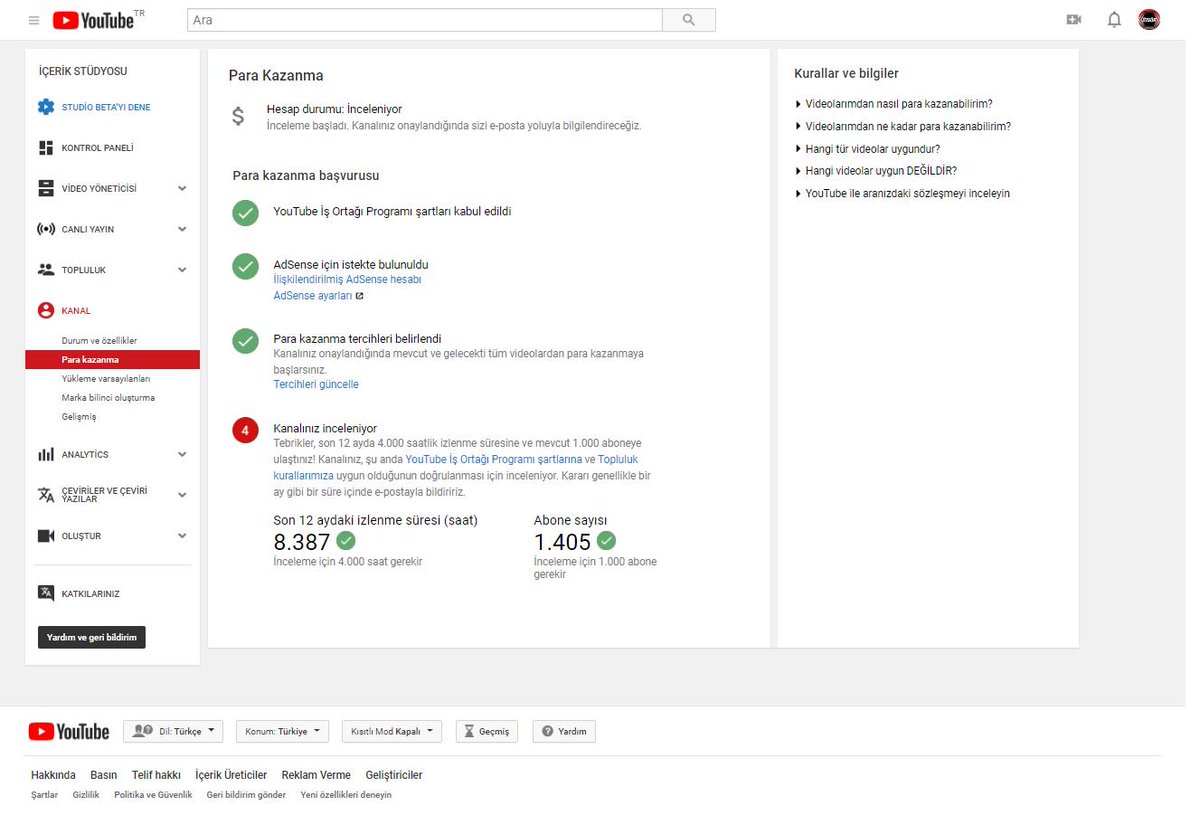Open Politika ve Güvenlik footer link
The width and height of the screenshot is (1200, 825).
click(153, 795)
